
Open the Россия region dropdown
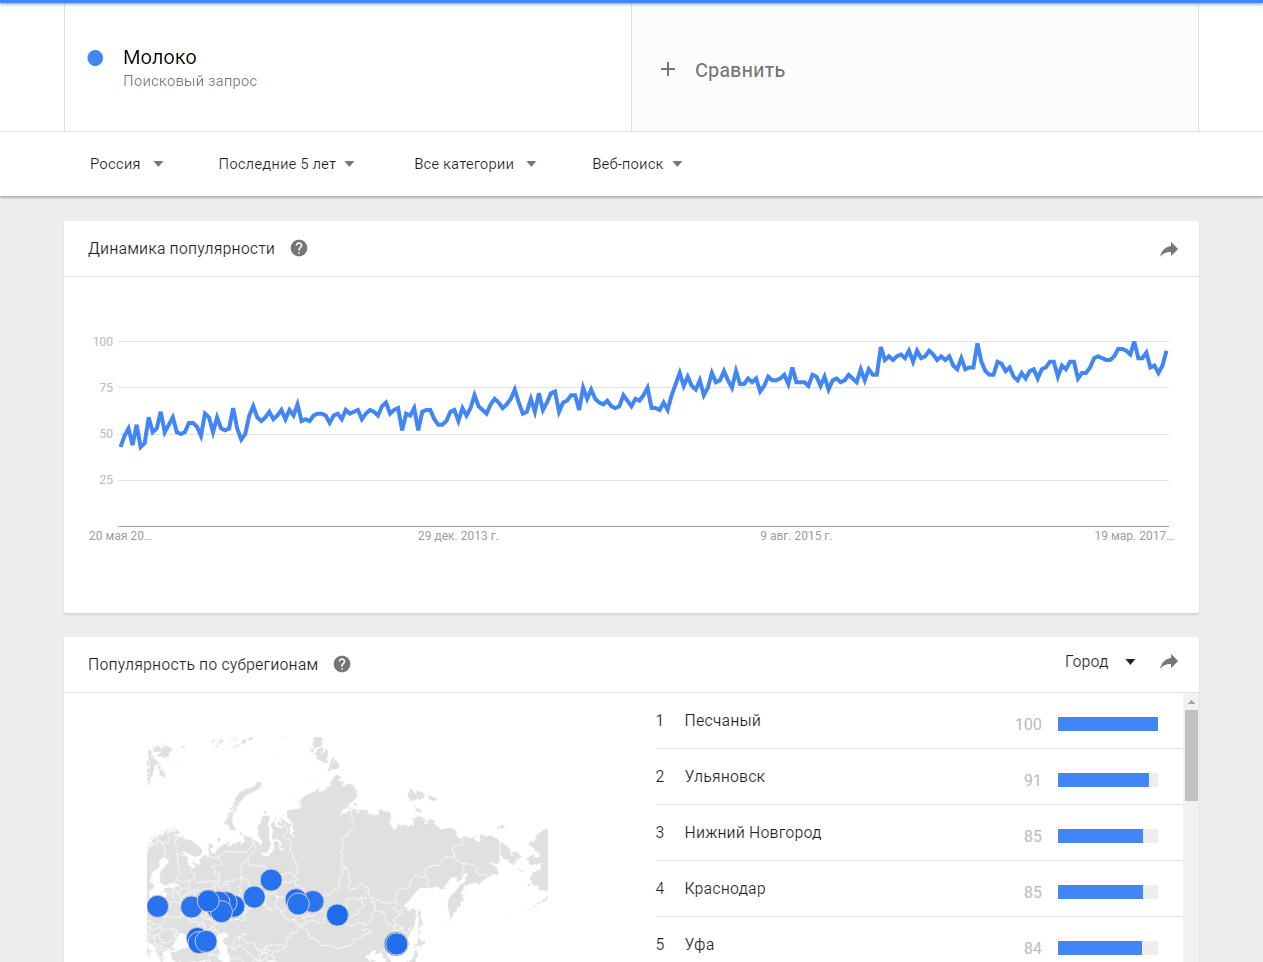(x=126, y=164)
